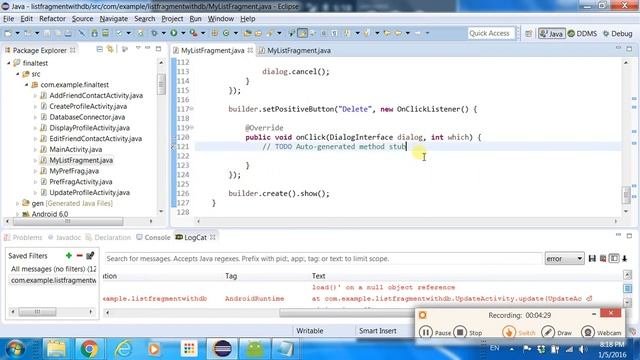This screenshot has height=360, width=640.
Task: Open the Refactor menu
Action: [x=52, y=19]
